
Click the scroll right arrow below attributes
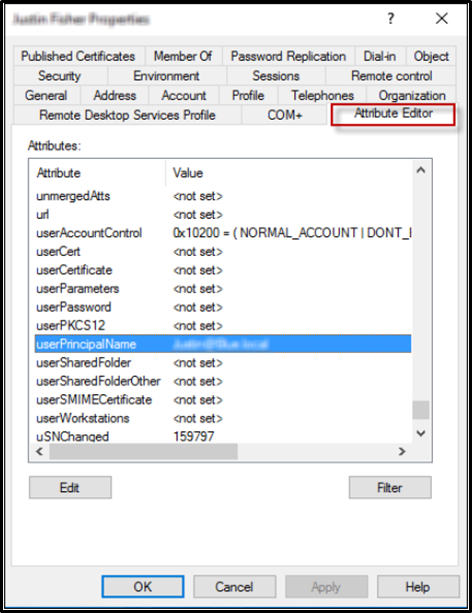pos(402,452)
